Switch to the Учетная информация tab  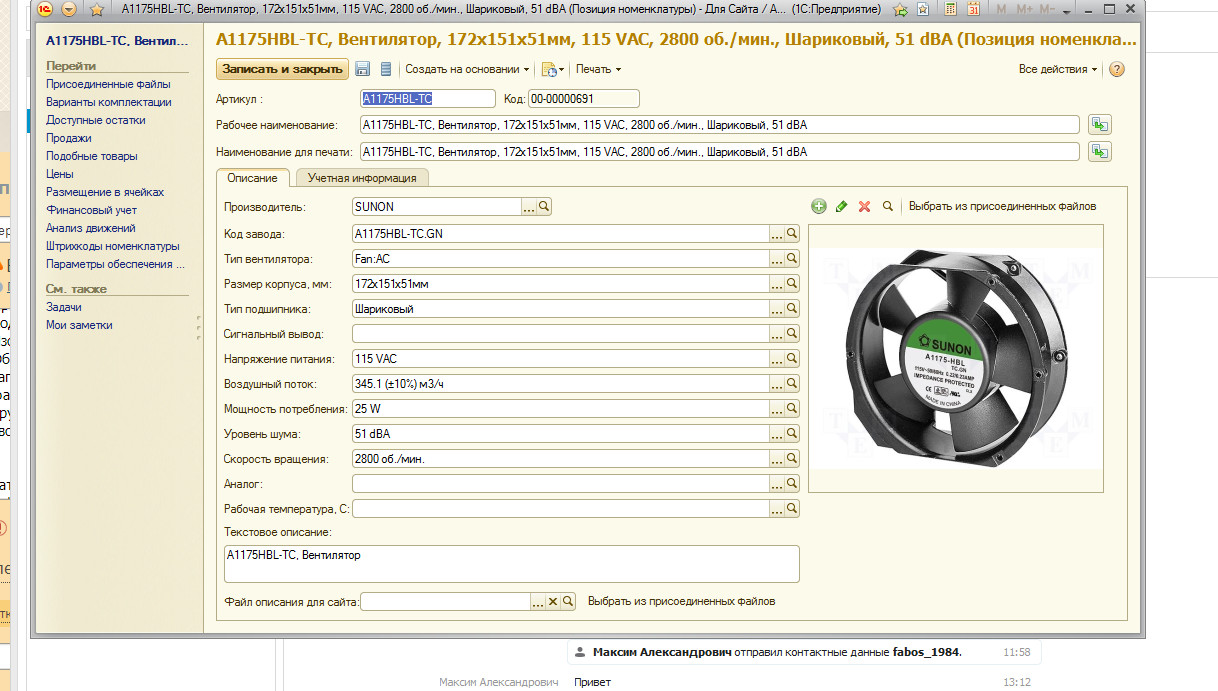click(x=362, y=178)
